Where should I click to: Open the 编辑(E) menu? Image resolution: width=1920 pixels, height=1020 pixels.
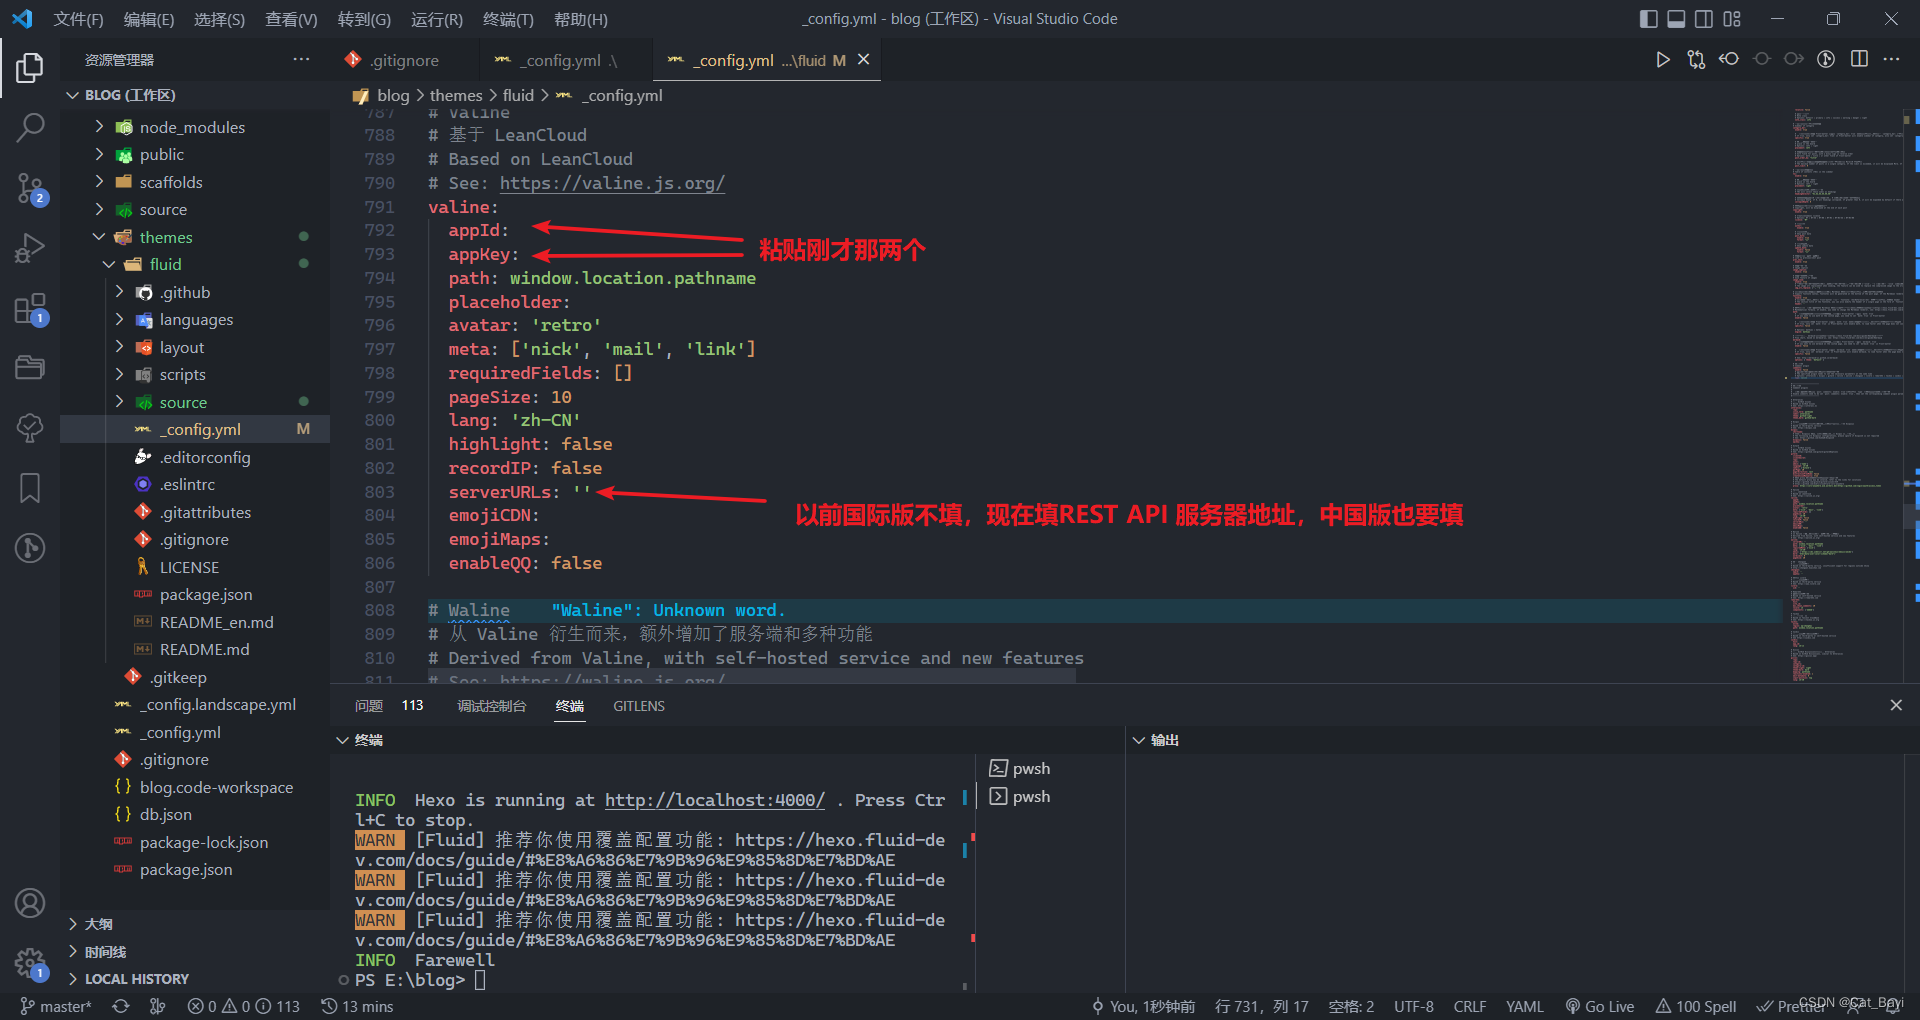pyautogui.click(x=148, y=19)
